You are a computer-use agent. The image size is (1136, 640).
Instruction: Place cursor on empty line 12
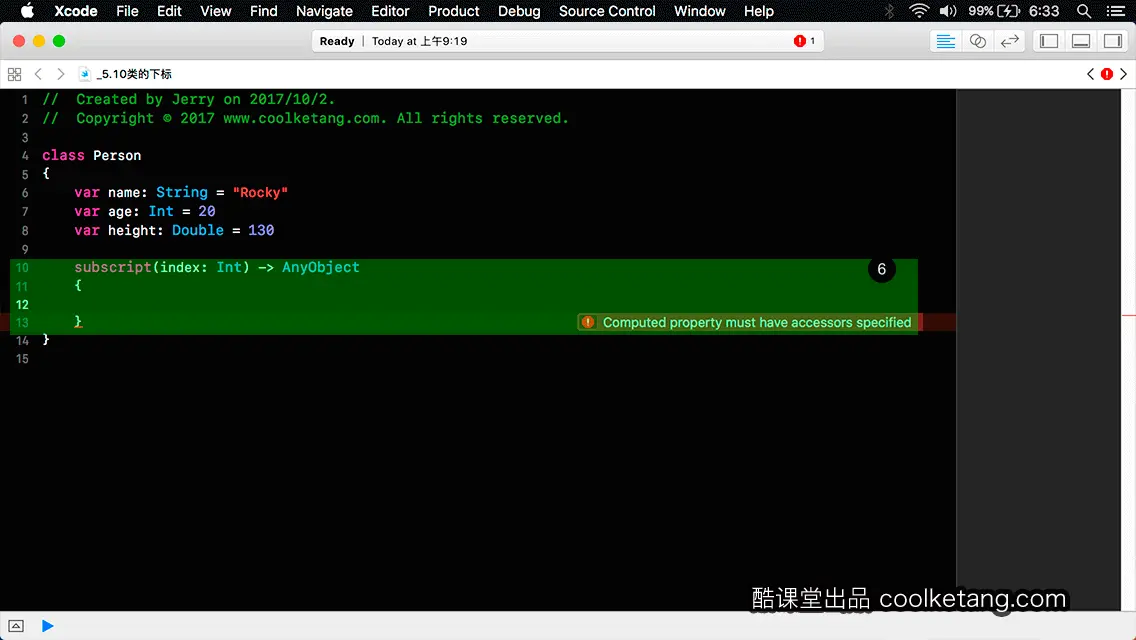(464, 304)
